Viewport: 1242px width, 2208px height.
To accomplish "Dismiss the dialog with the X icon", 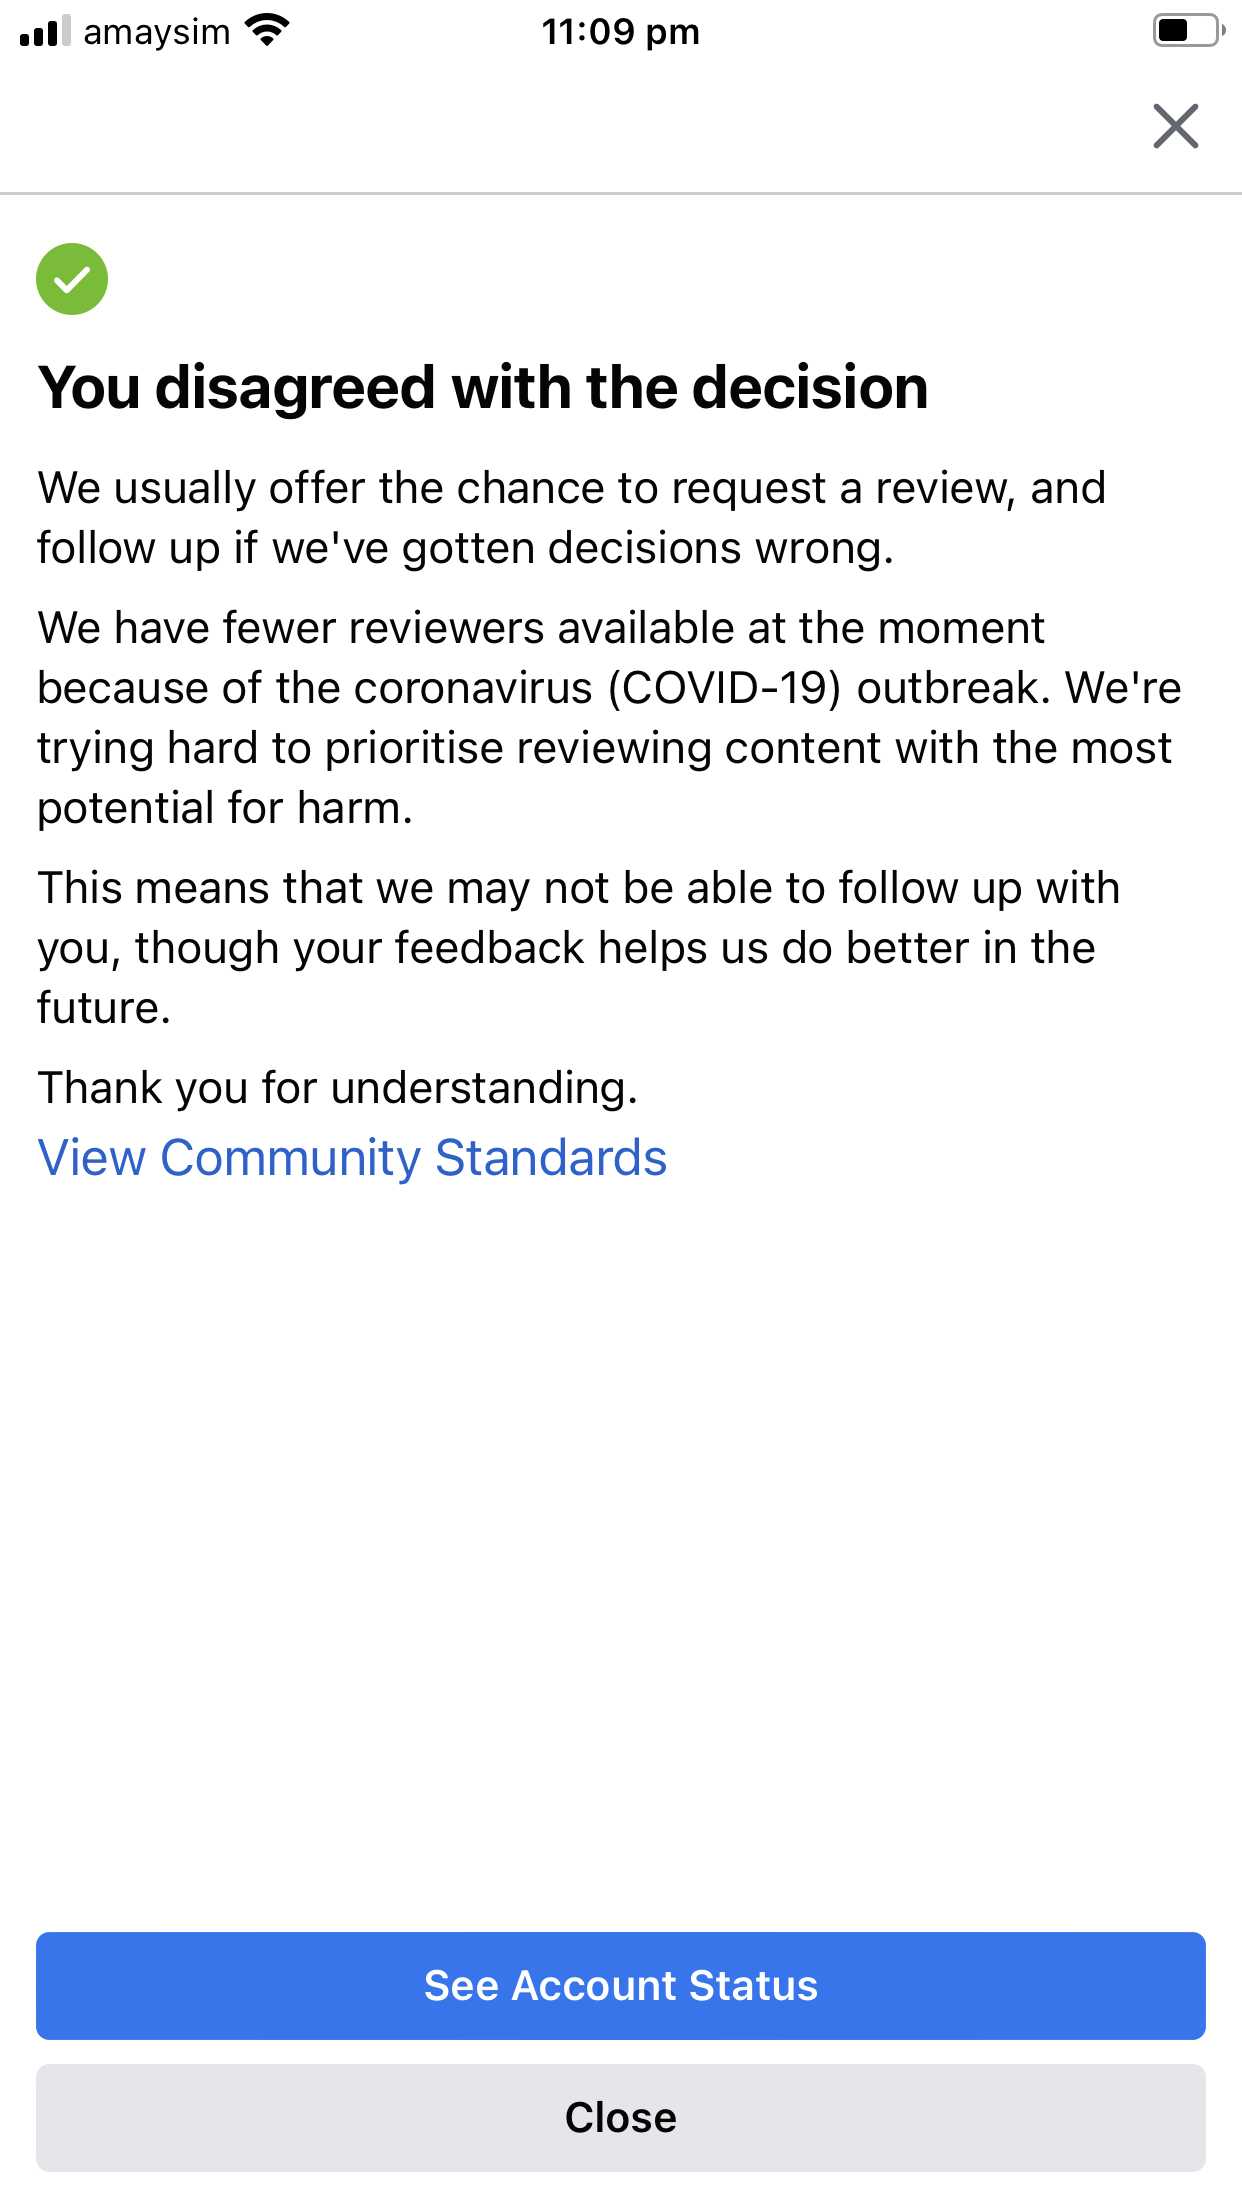I will (1175, 126).
